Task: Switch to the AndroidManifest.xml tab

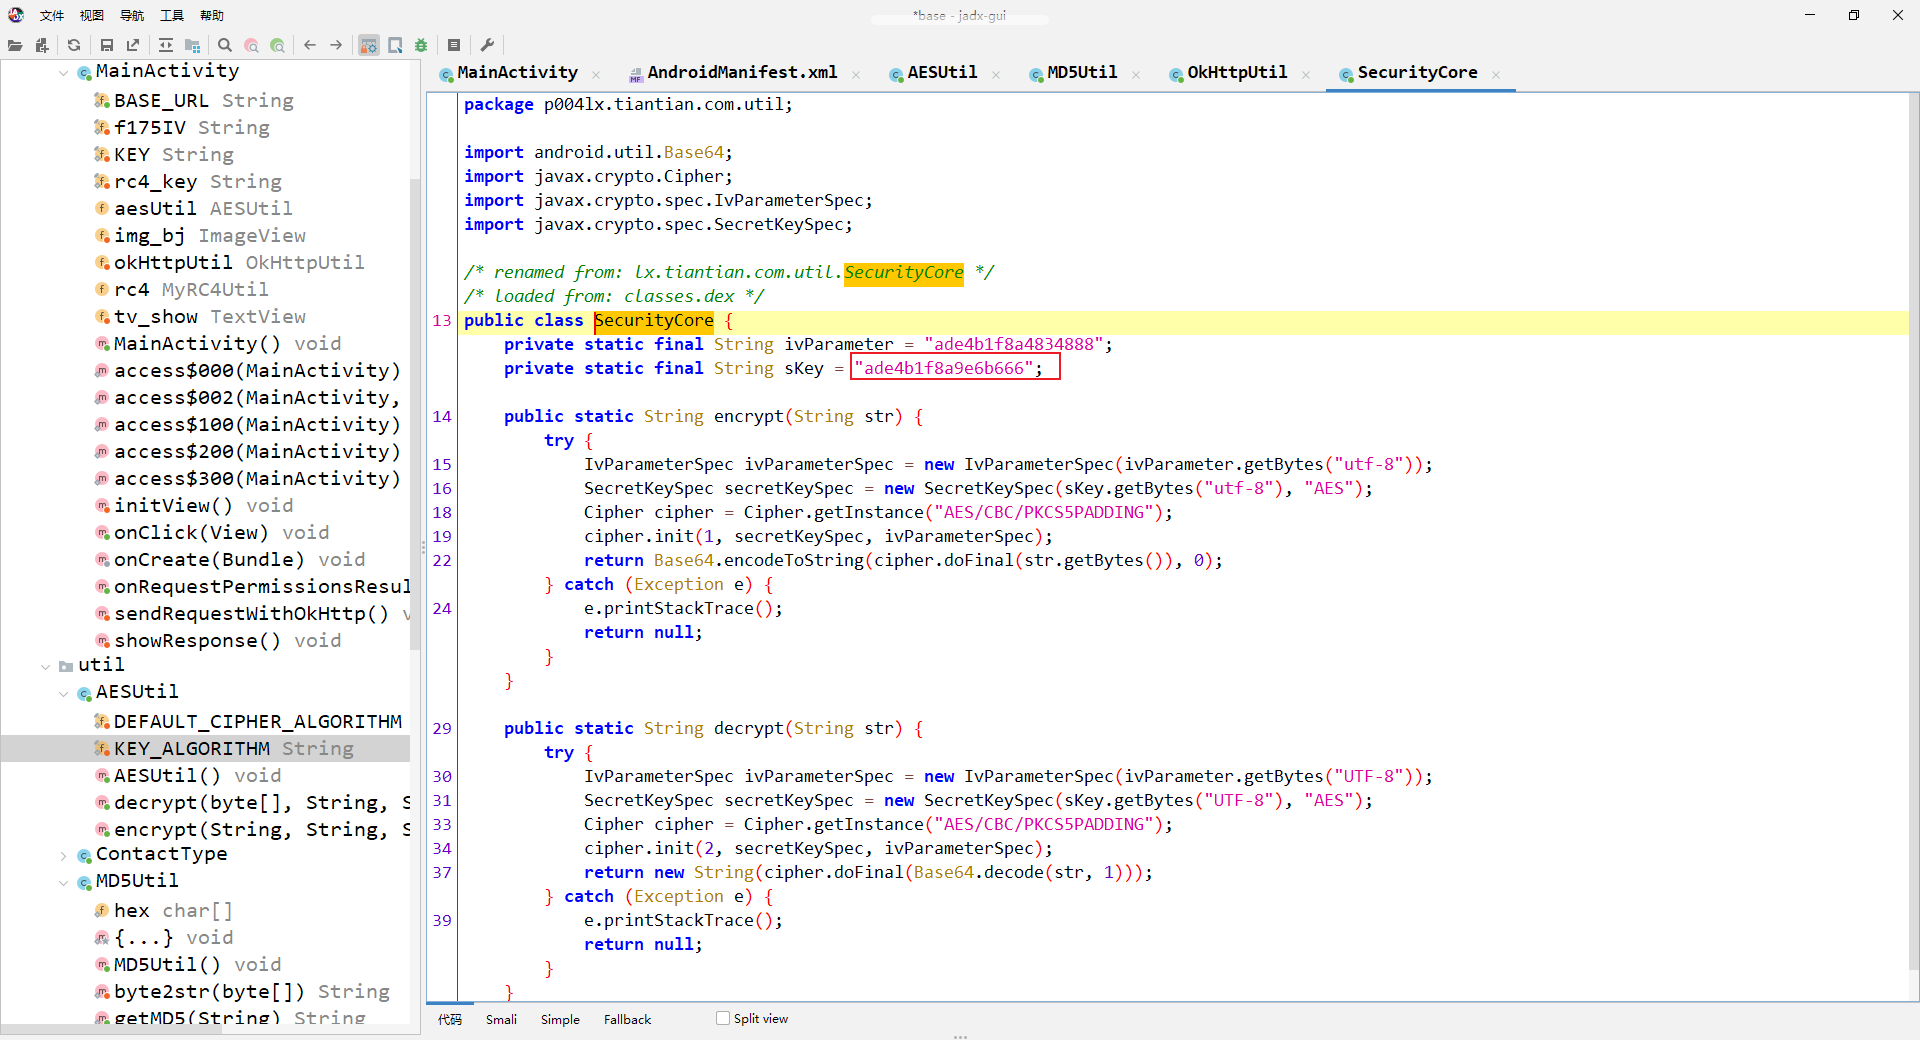Action: [x=741, y=73]
